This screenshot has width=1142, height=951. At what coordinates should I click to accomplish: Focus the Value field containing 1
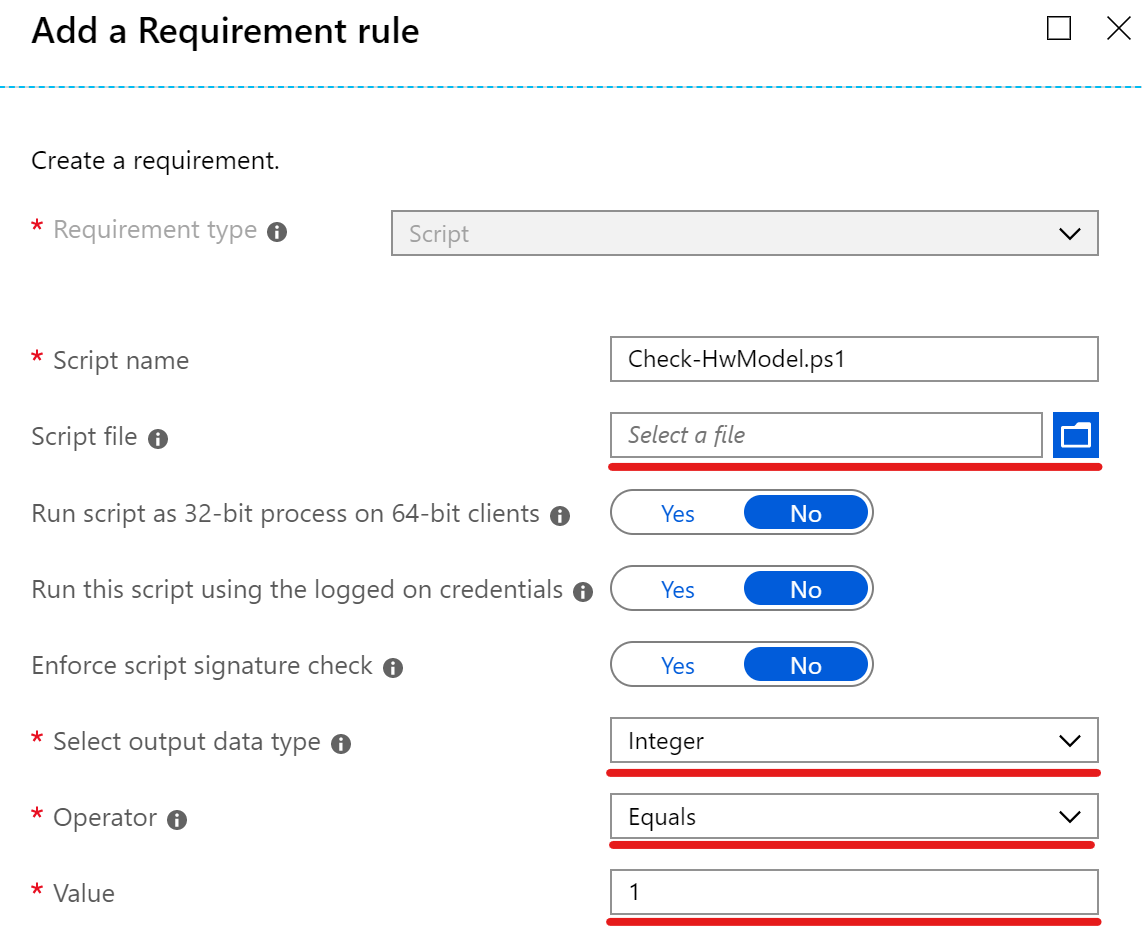853,892
